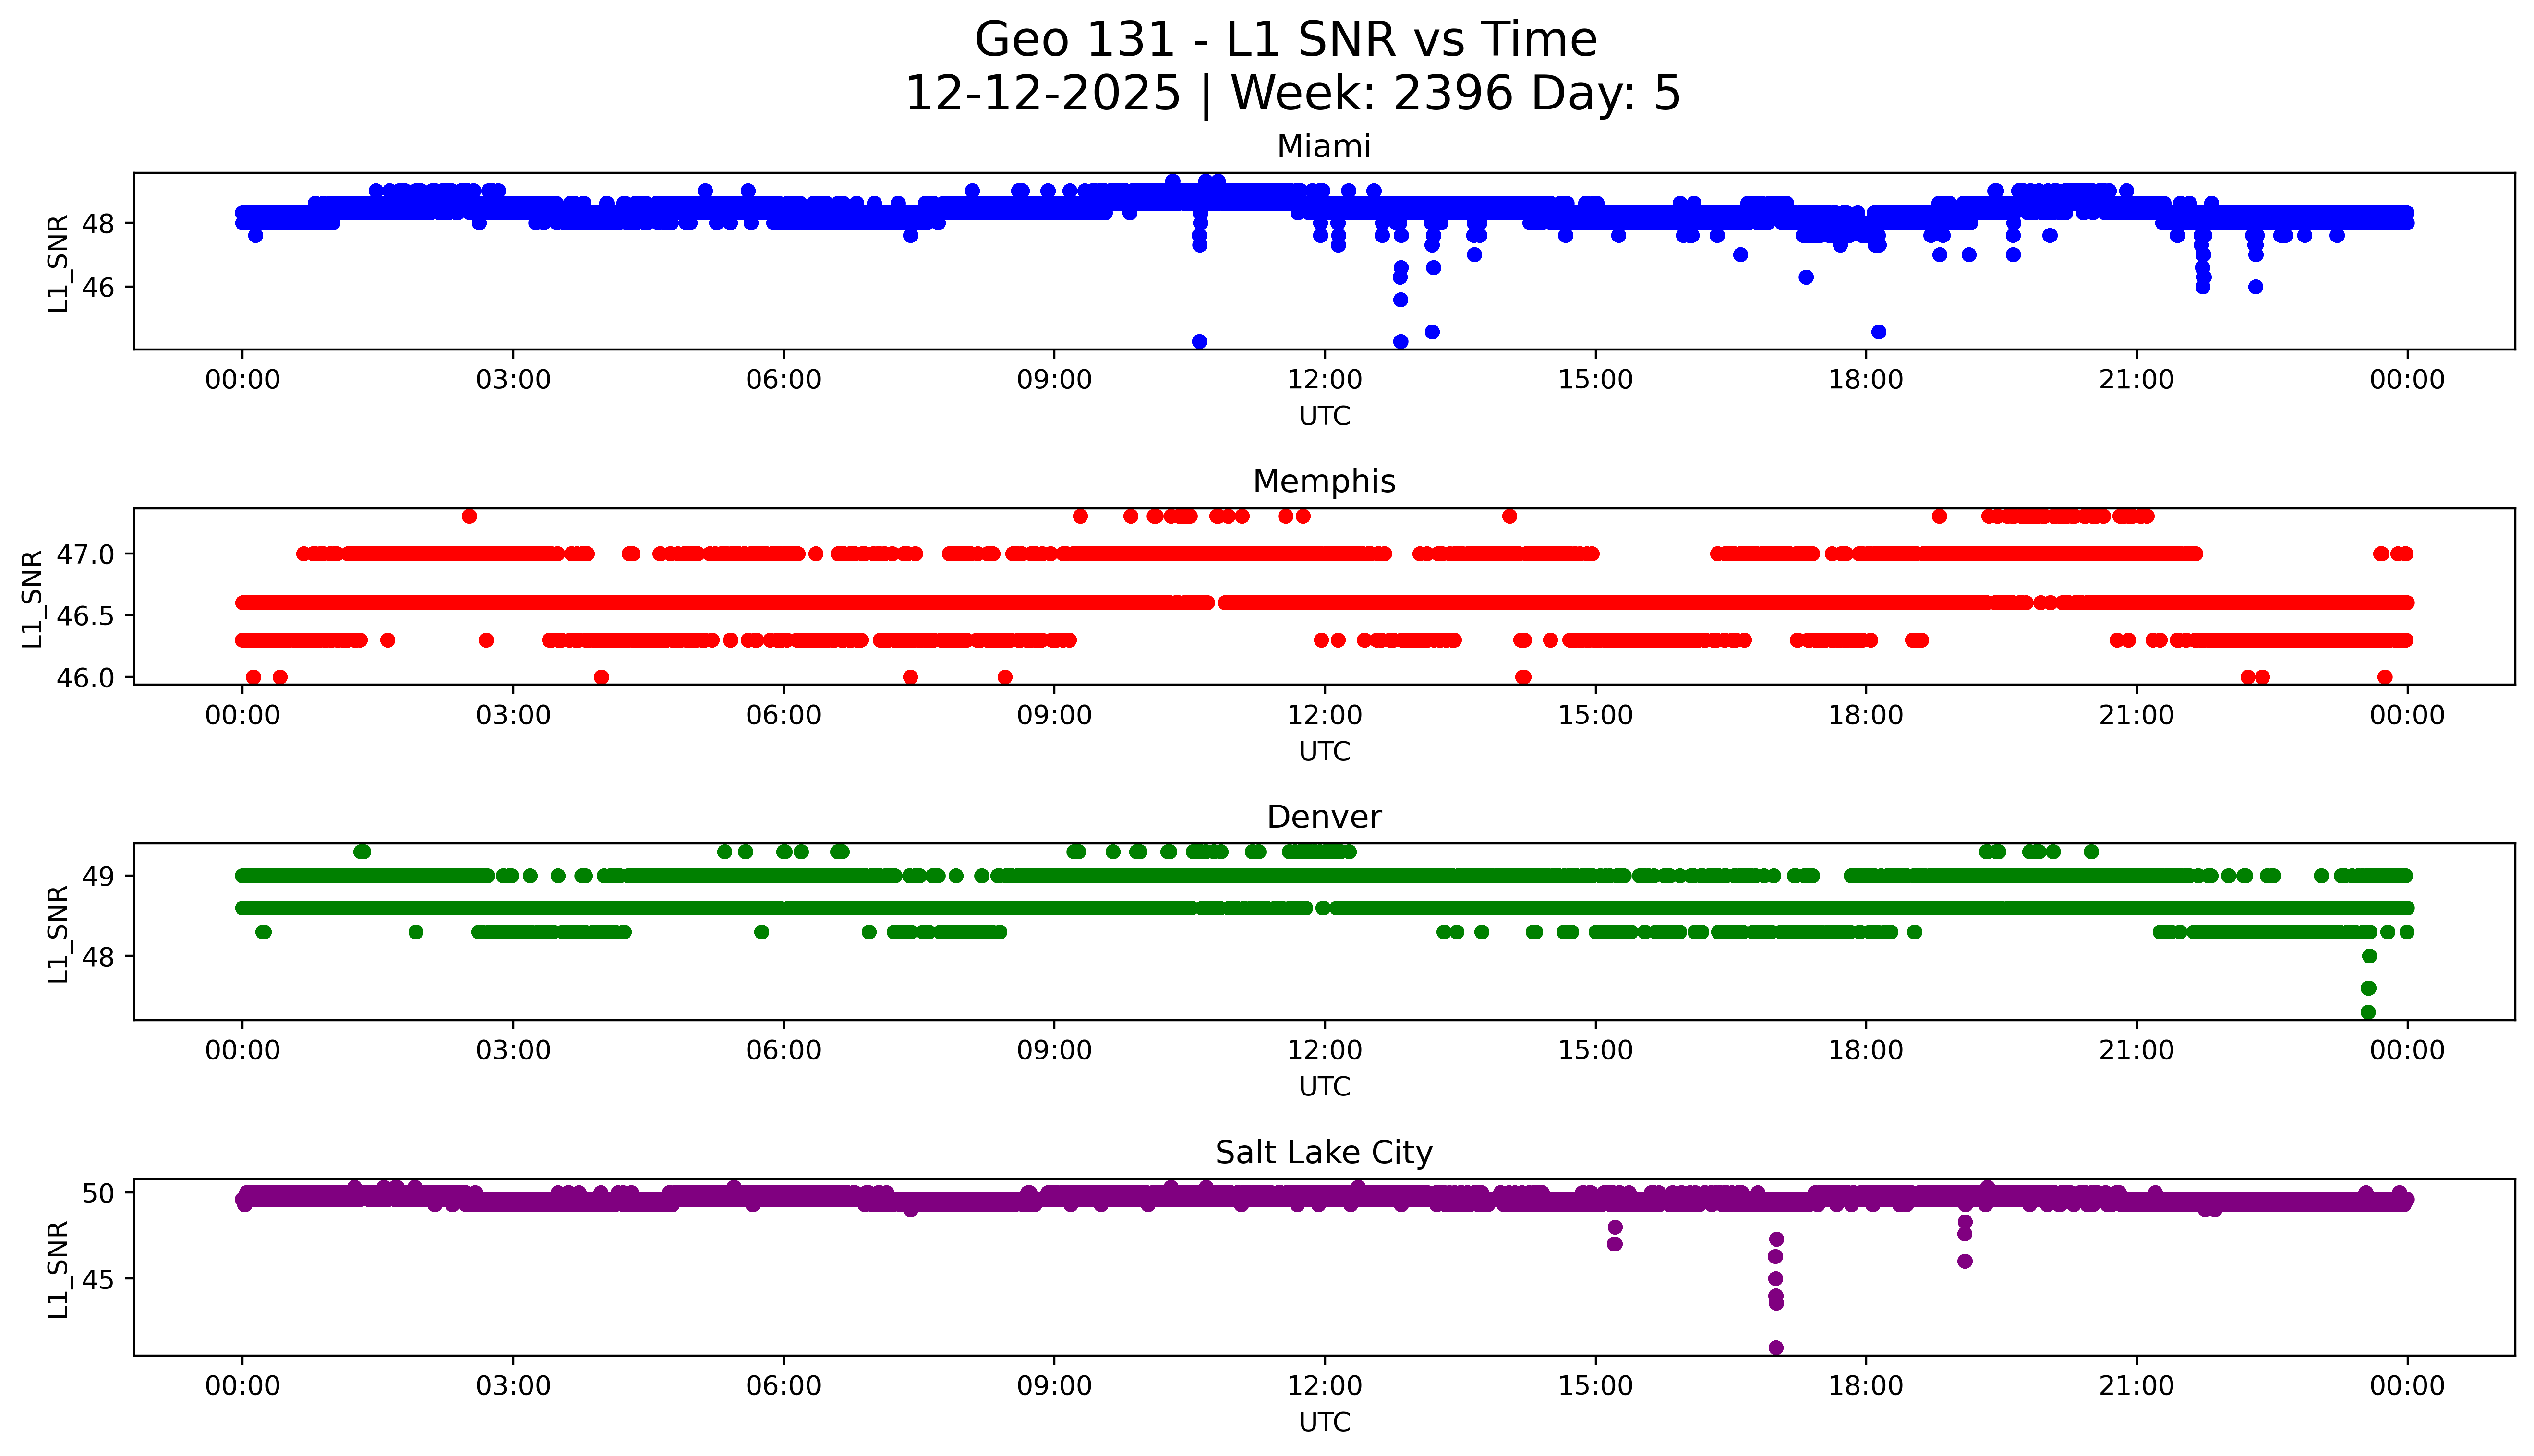Click the UTC axis label under Salt Lake City plot
This screenshot has width=2534, height=1456.
[1324, 1422]
